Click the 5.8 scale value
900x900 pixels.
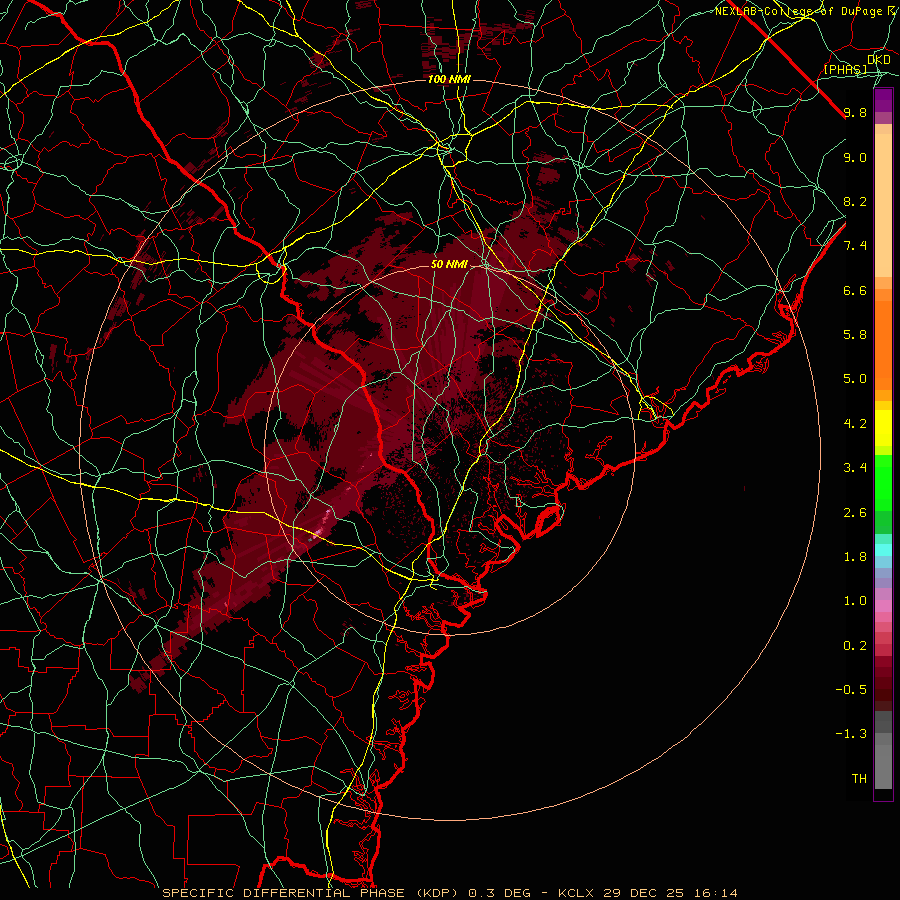[855, 335]
